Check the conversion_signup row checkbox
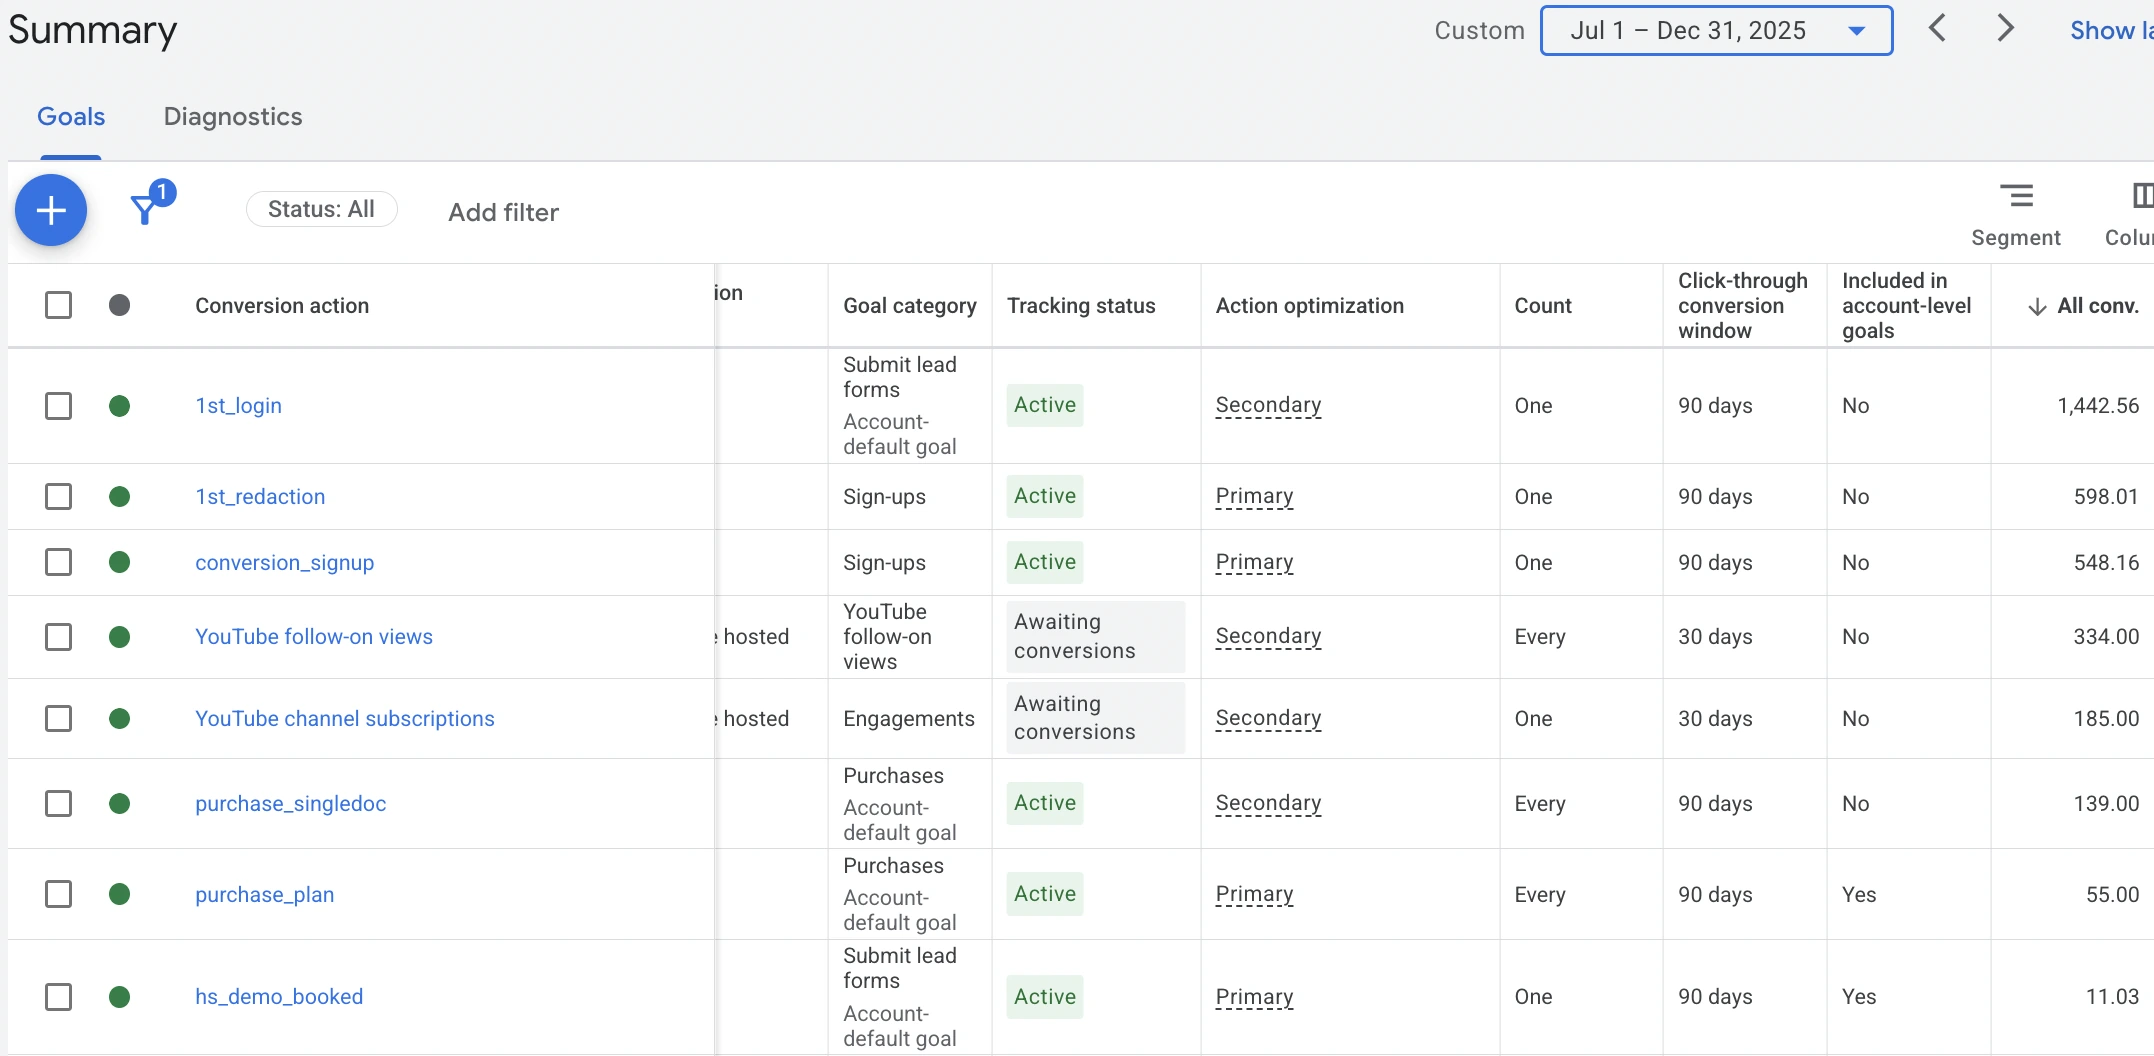Image resolution: width=2154 pixels, height=1056 pixels. pos(59,562)
